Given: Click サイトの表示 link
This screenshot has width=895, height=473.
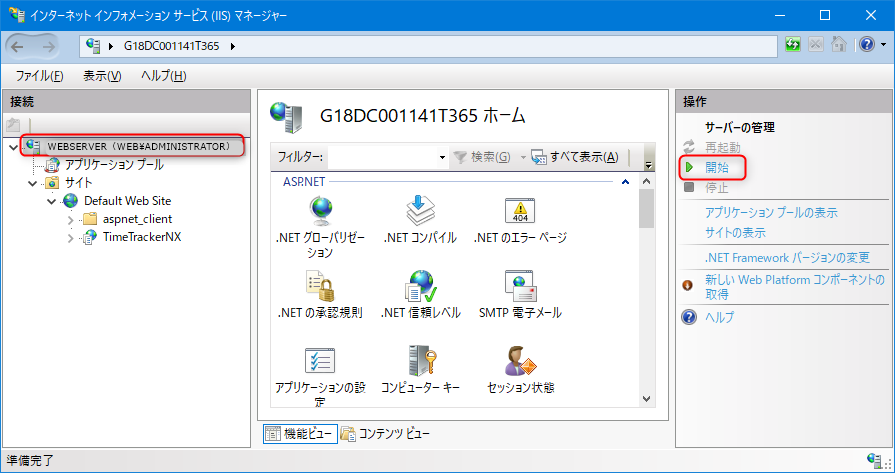Looking at the screenshot, I should pyautogui.click(x=735, y=233).
